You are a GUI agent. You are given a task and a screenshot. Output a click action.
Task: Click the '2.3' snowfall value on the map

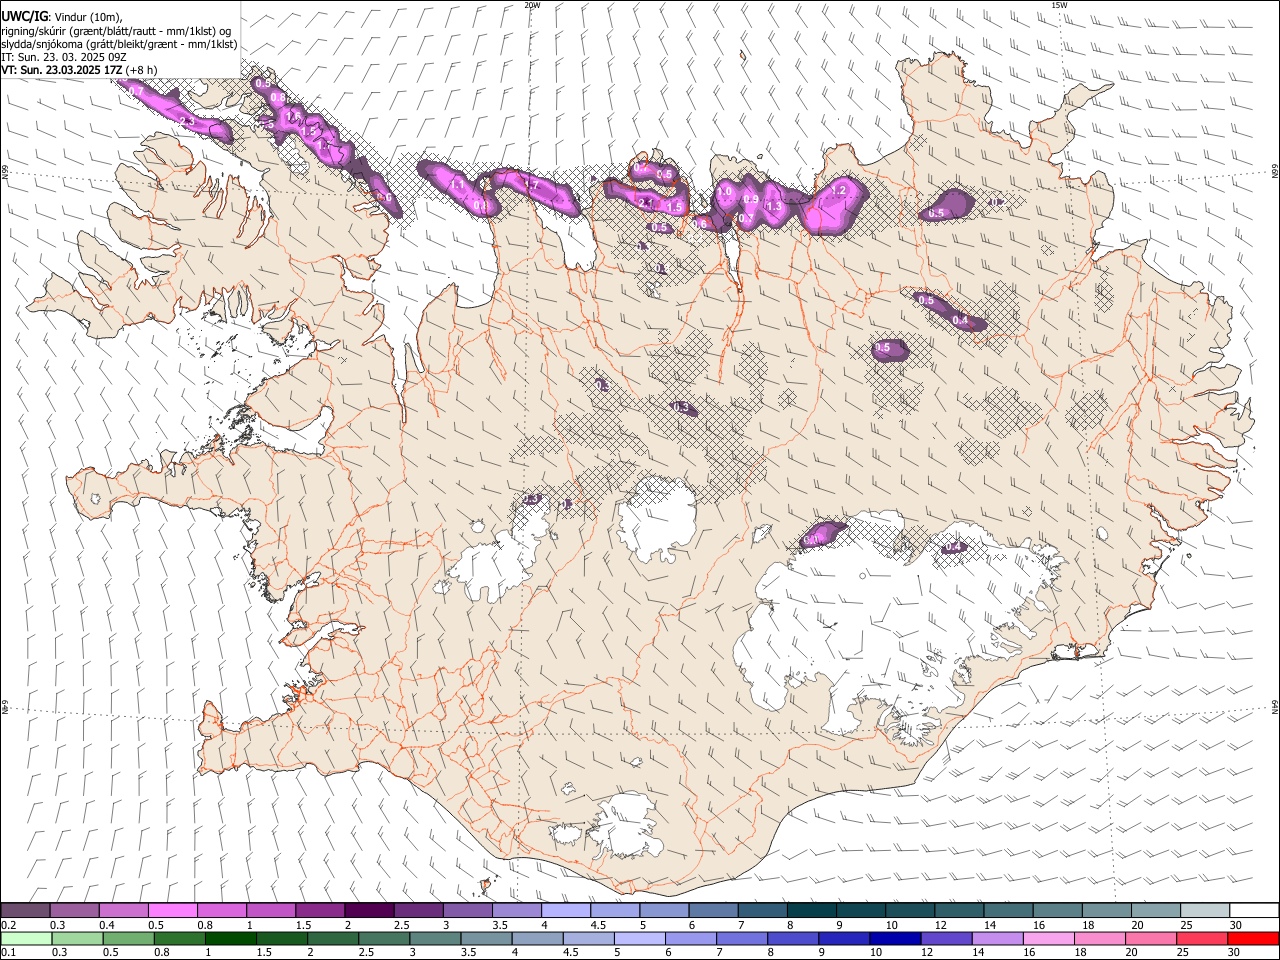pyautogui.click(x=186, y=121)
